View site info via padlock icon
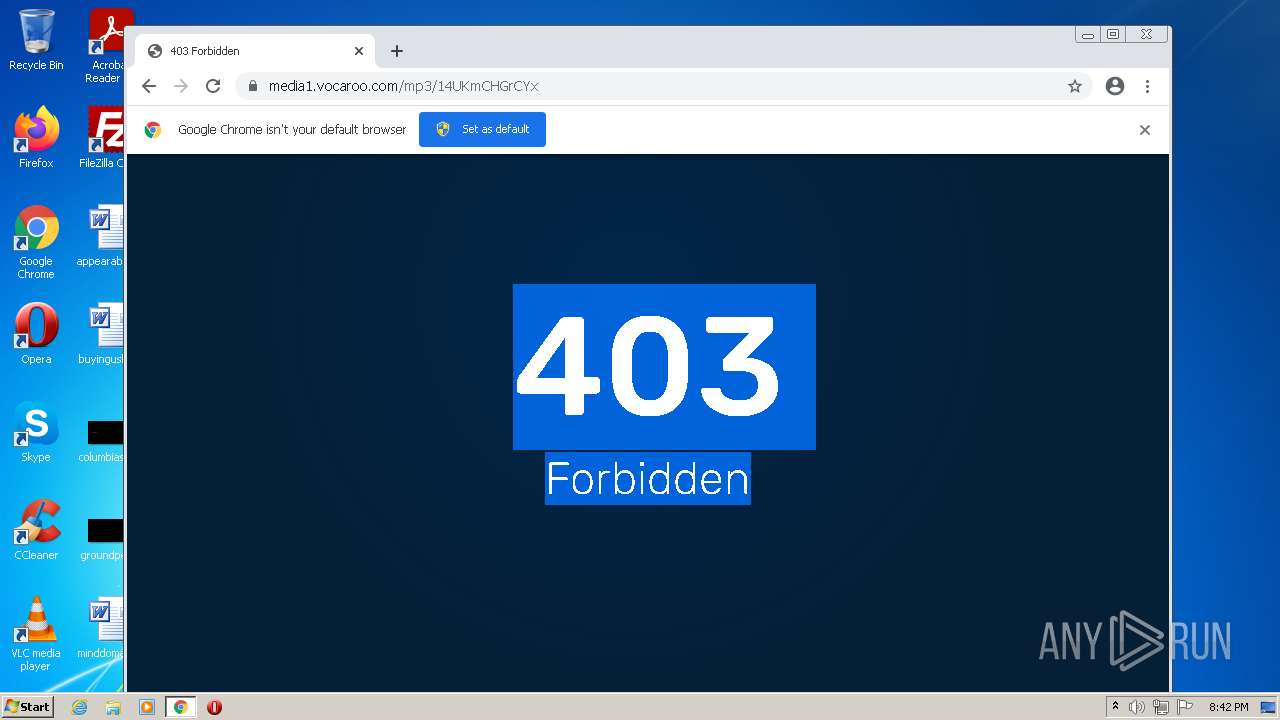This screenshot has width=1280, height=720. click(x=253, y=86)
